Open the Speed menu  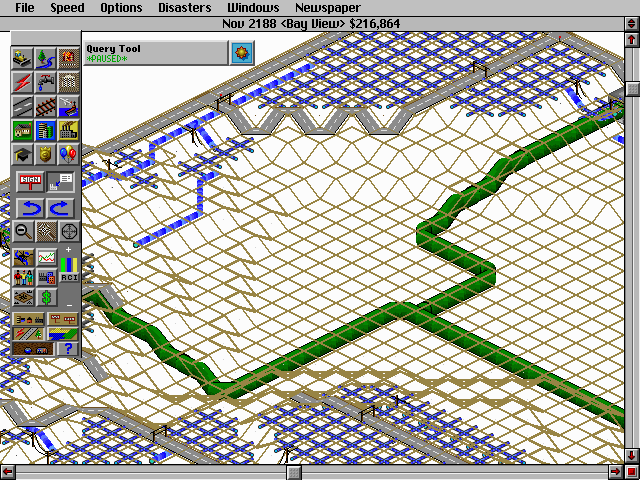(67, 8)
